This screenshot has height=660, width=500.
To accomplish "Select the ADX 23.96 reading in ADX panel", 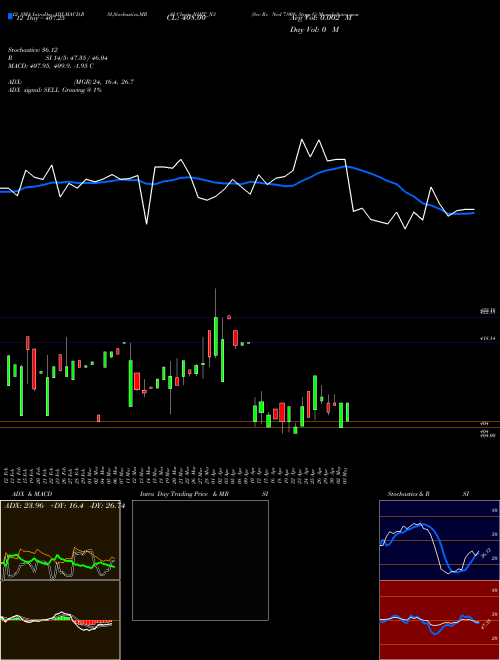I will pyautogui.click(x=24, y=506).
